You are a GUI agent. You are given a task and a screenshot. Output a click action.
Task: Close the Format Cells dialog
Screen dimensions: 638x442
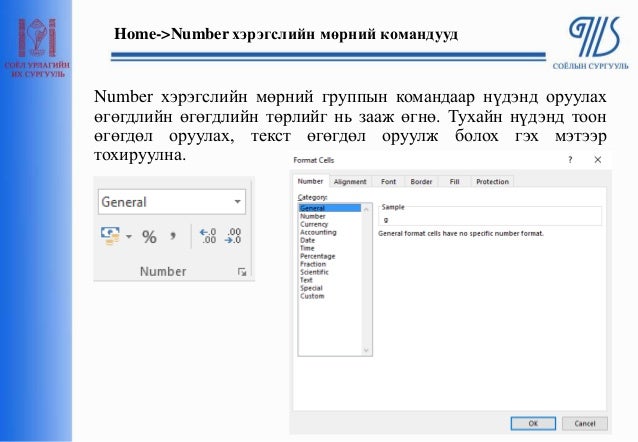(x=598, y=160)
